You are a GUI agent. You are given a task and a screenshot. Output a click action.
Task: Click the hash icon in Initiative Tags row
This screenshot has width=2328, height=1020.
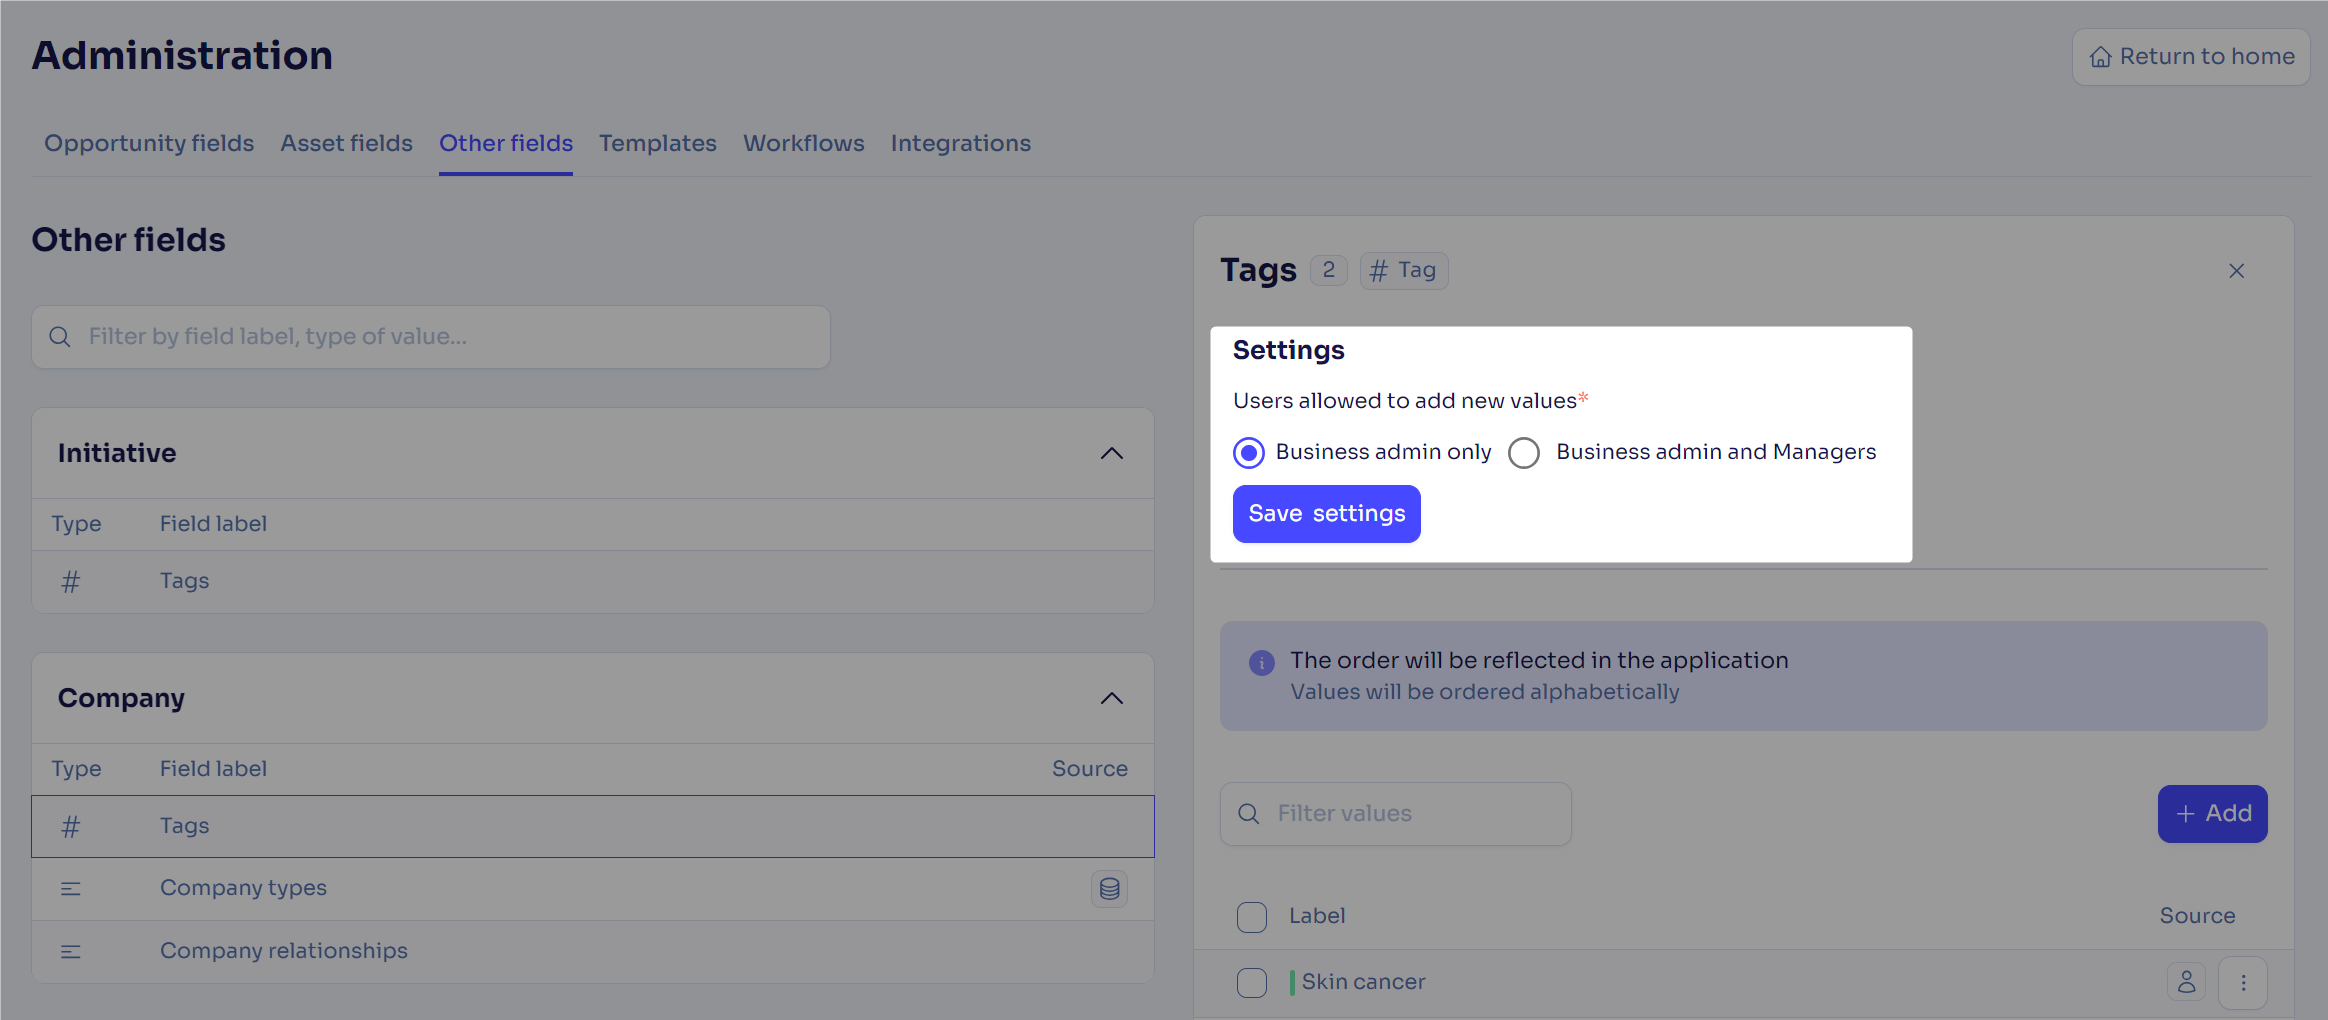click(x=70, y=581)
